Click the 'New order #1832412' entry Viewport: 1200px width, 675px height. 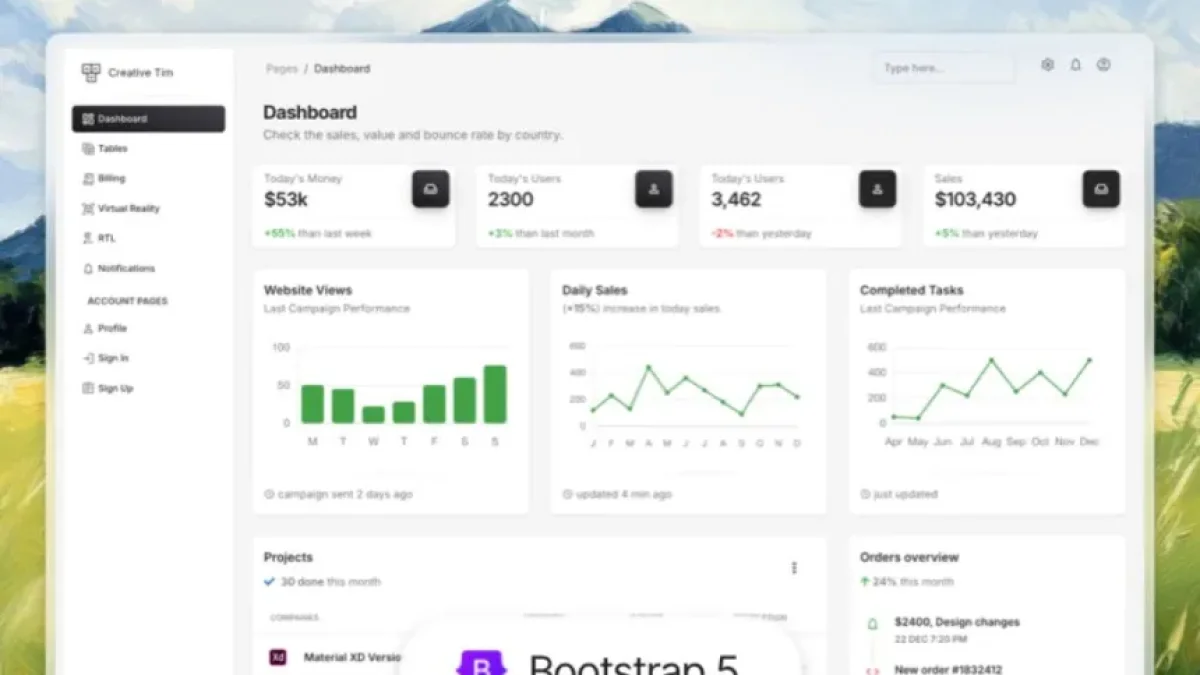coord(949,670)
